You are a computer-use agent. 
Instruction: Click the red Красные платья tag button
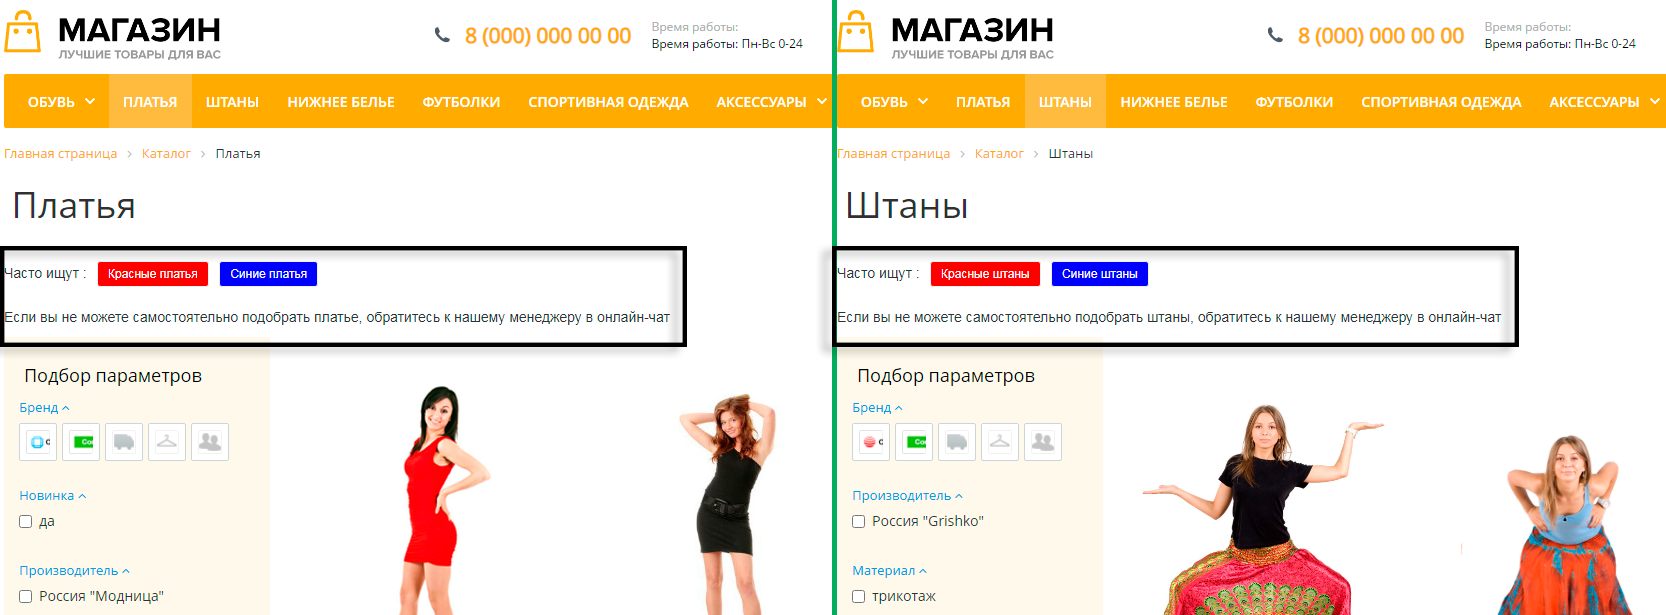pos(152,274)
